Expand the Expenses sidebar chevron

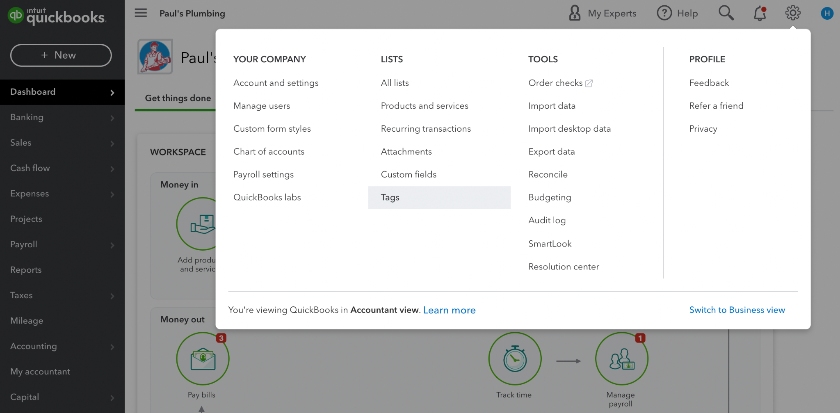pyautogui.click(x=112, y=194)
